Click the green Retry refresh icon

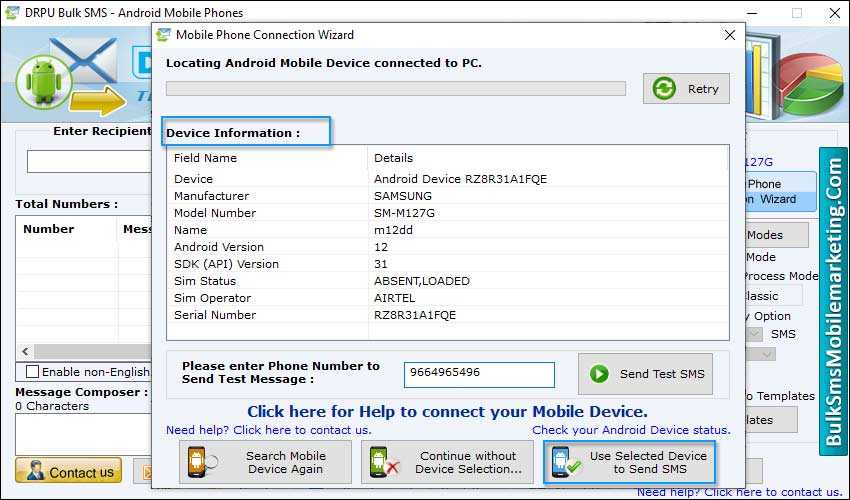point(664,89)
